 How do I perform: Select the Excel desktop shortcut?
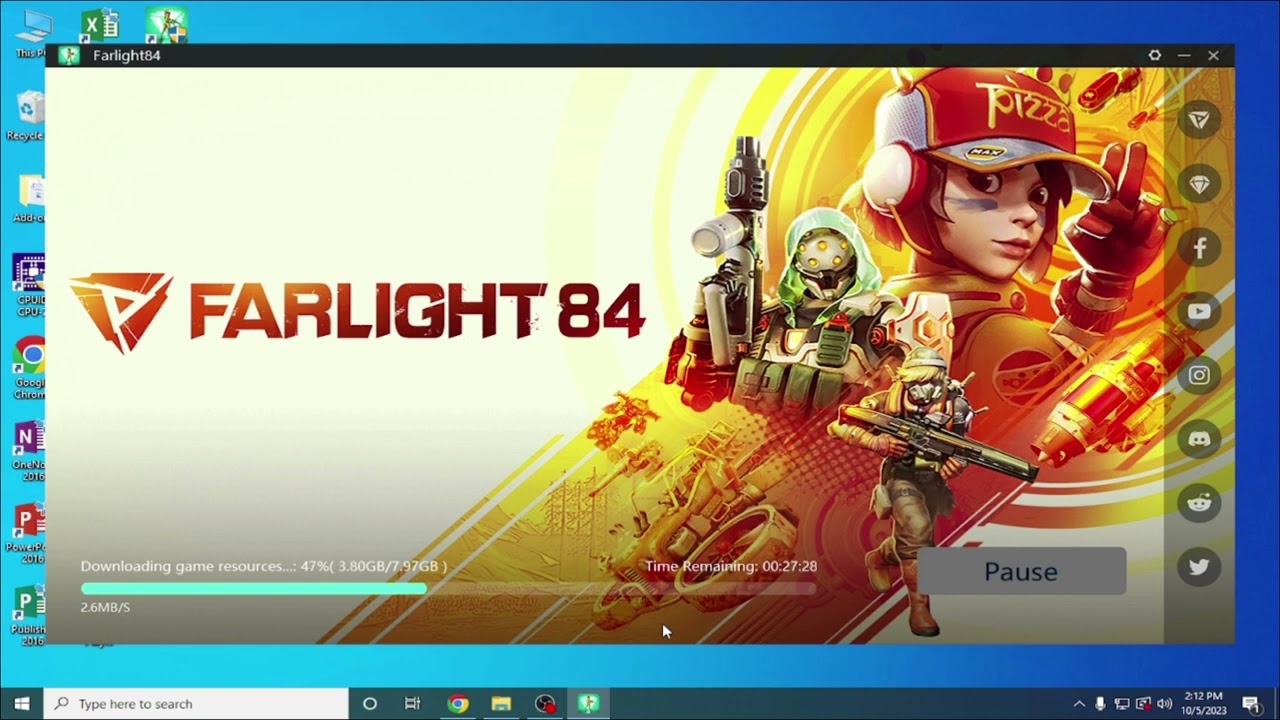(99, 25)
